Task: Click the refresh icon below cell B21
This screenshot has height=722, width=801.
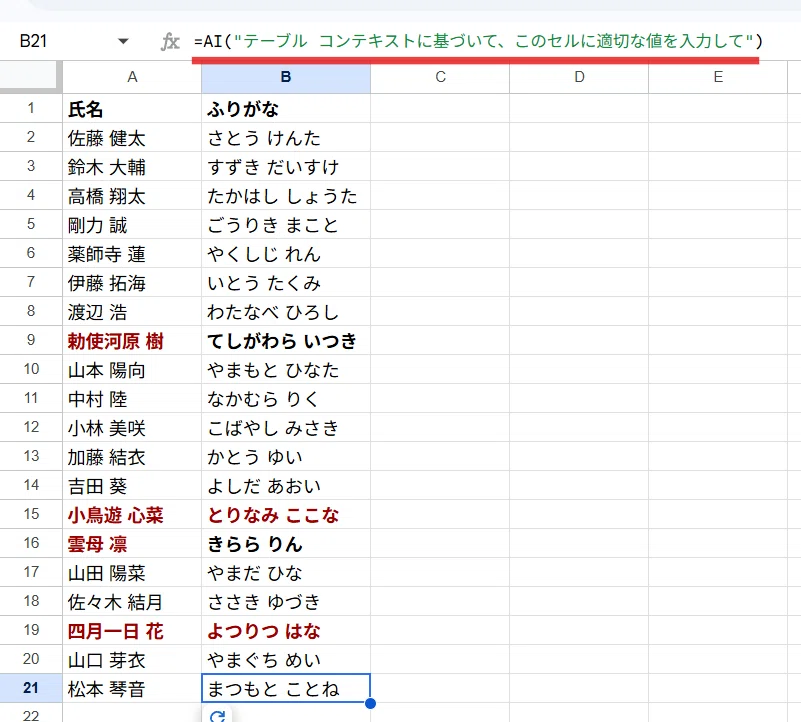Action: 217,716
